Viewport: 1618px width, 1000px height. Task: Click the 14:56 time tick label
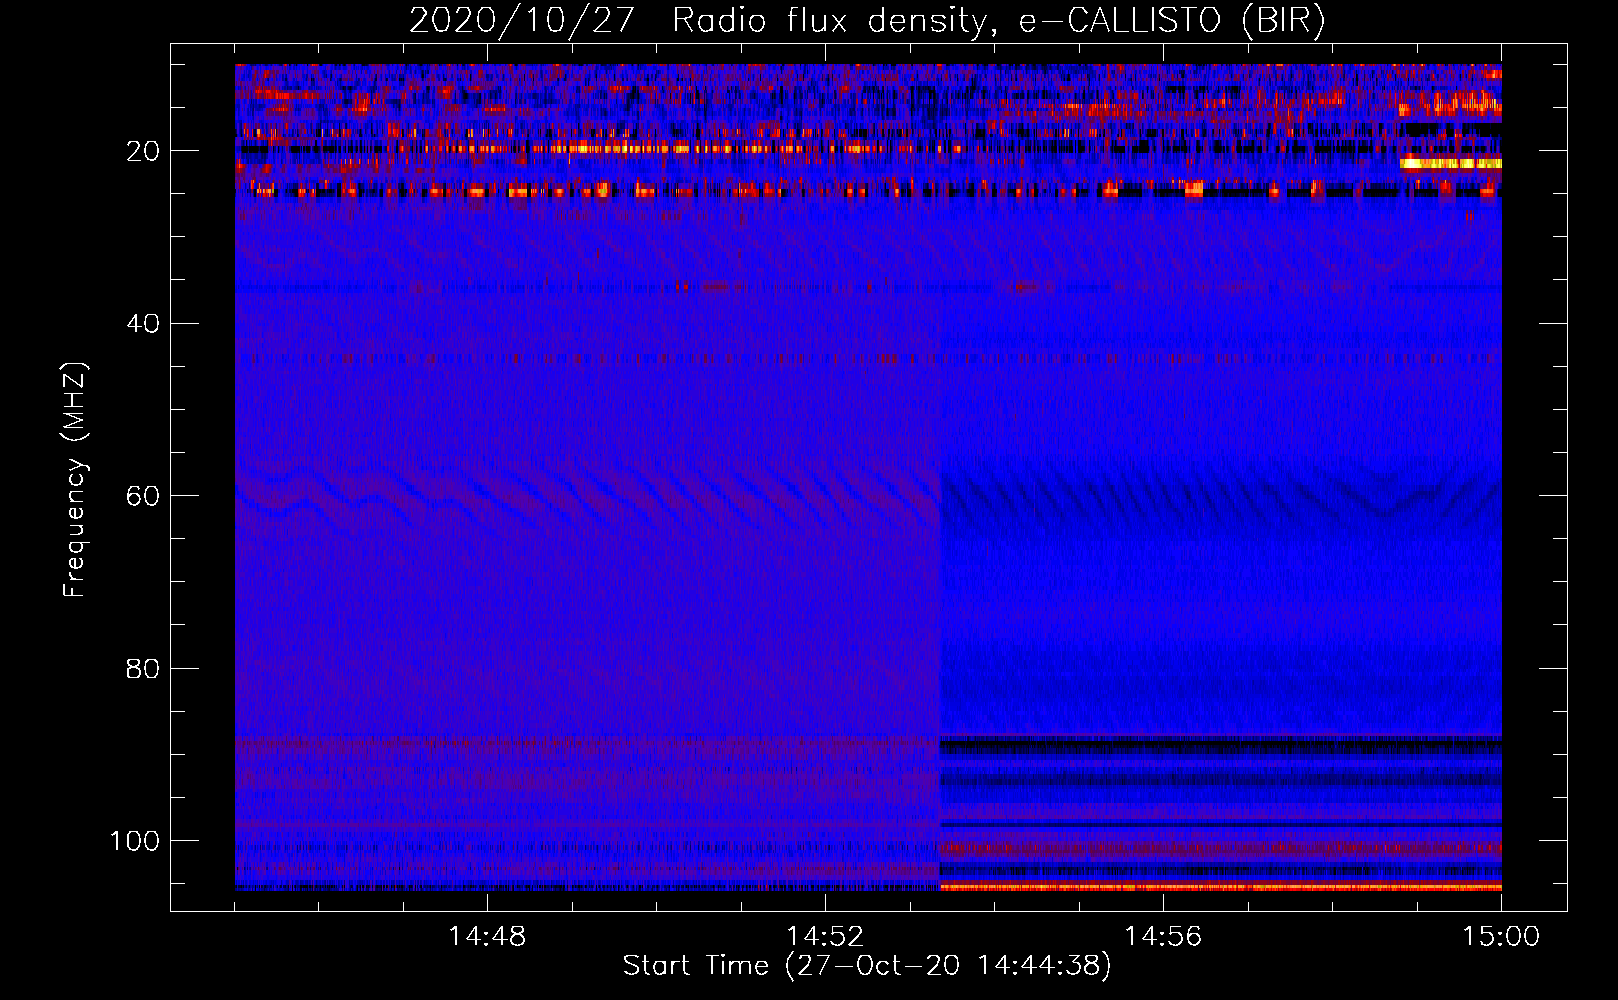point(1163,937)
